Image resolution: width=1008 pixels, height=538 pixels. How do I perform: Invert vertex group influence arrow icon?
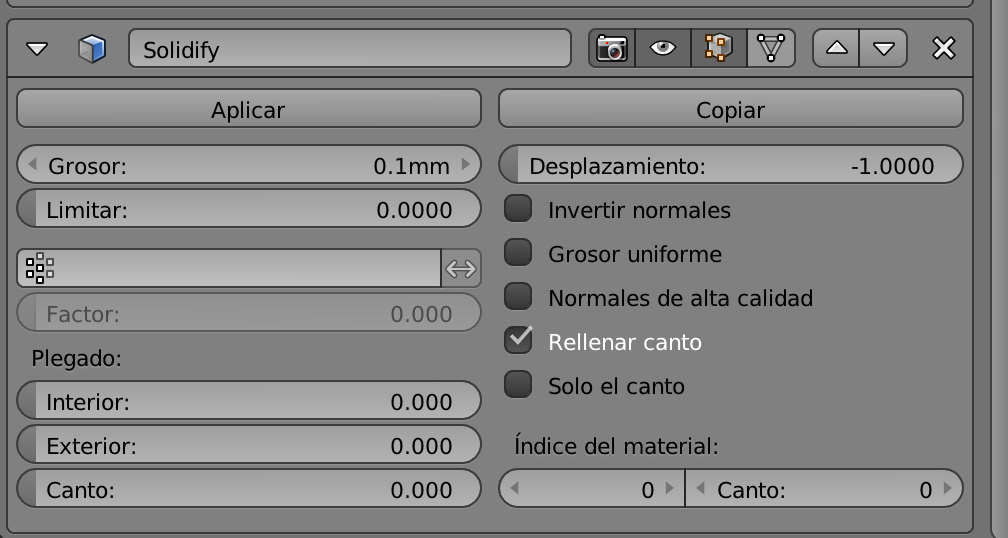pos(460,268)
